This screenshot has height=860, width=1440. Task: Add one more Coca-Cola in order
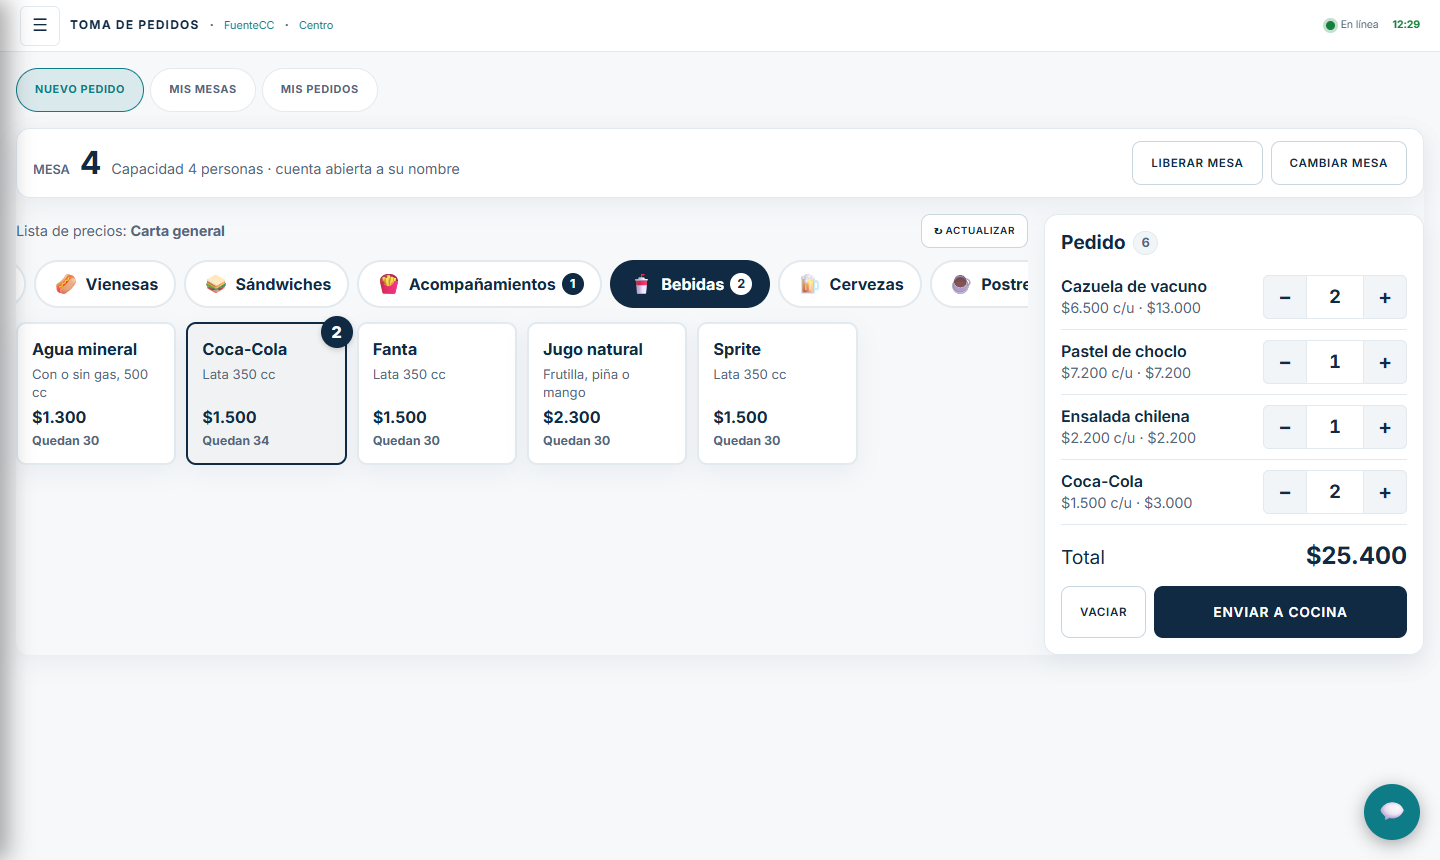coord(1385,492)
